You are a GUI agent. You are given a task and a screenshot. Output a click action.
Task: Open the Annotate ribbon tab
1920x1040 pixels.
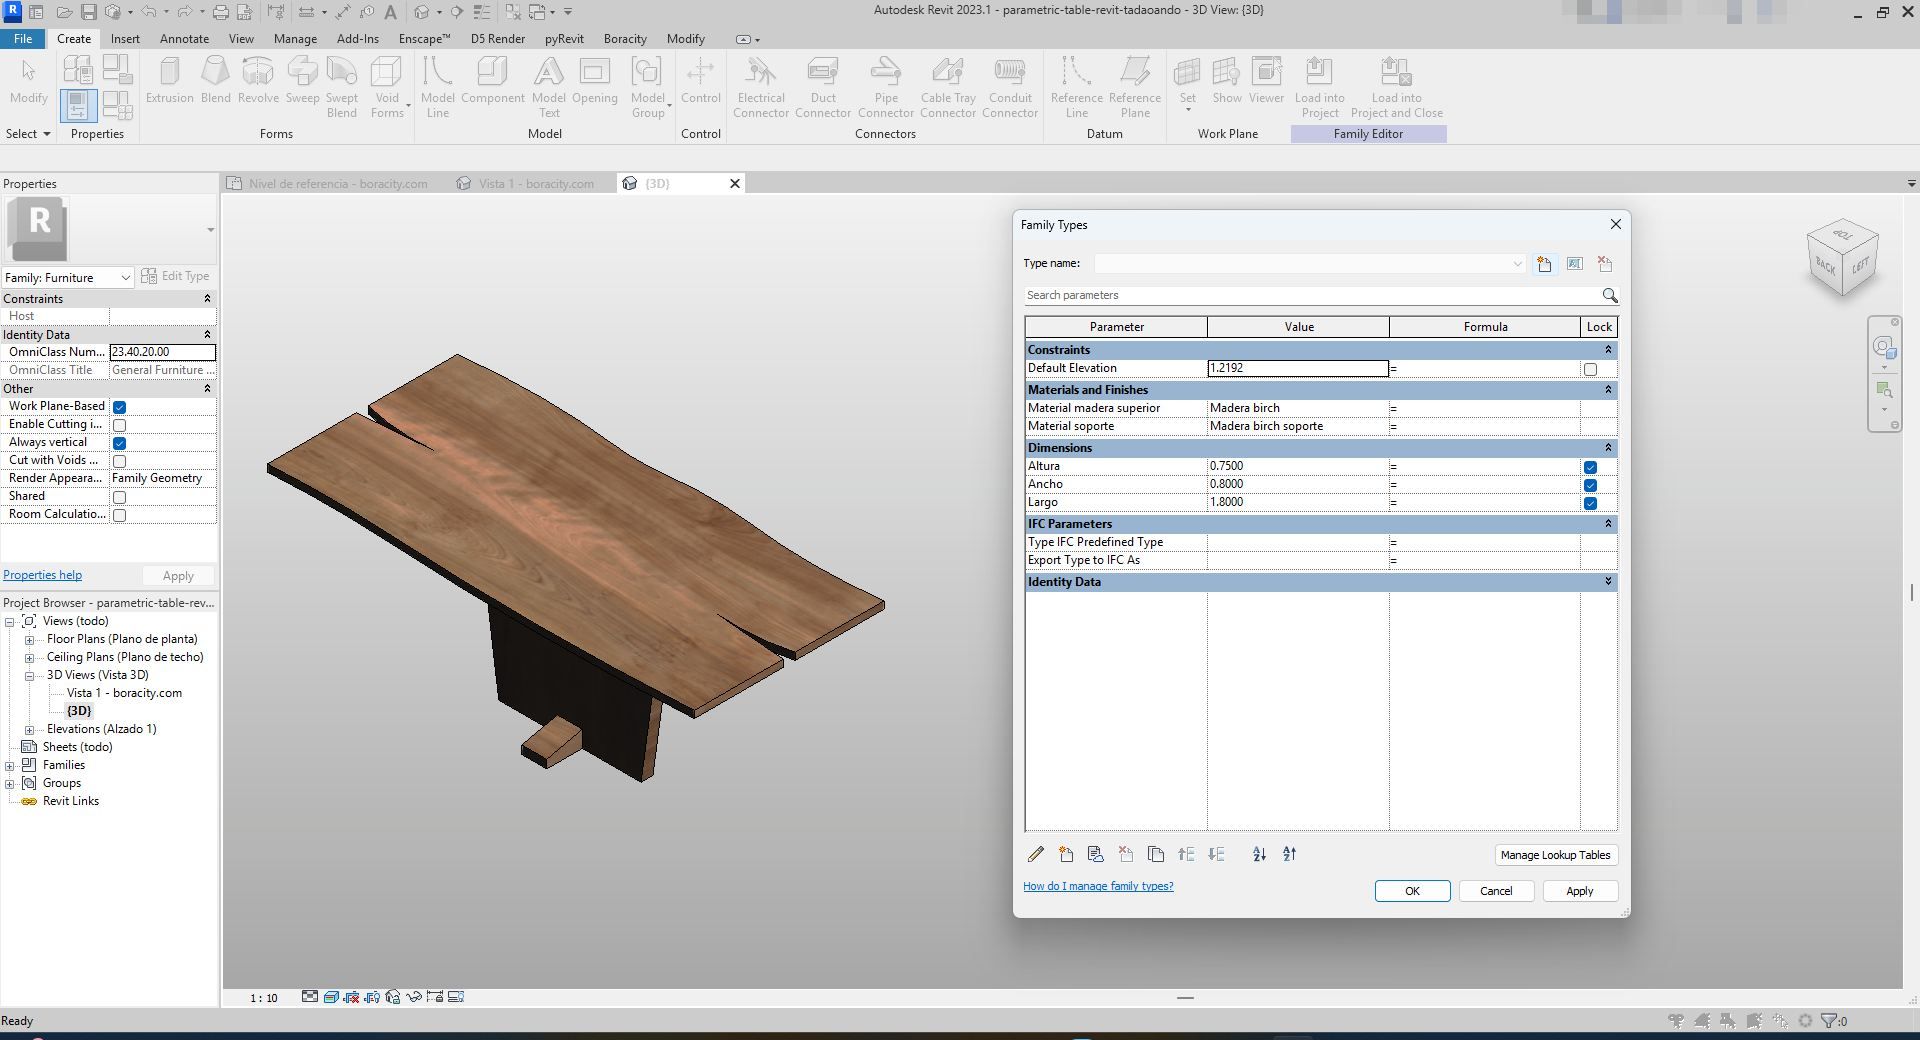[x=185, y=39]
